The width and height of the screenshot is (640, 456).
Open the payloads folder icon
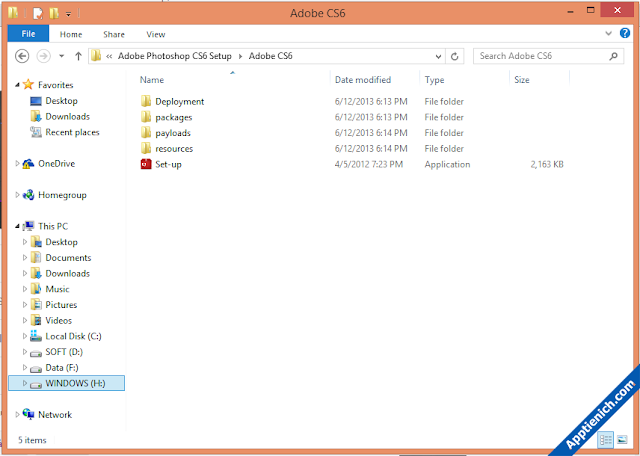click(x=146, y=133)
